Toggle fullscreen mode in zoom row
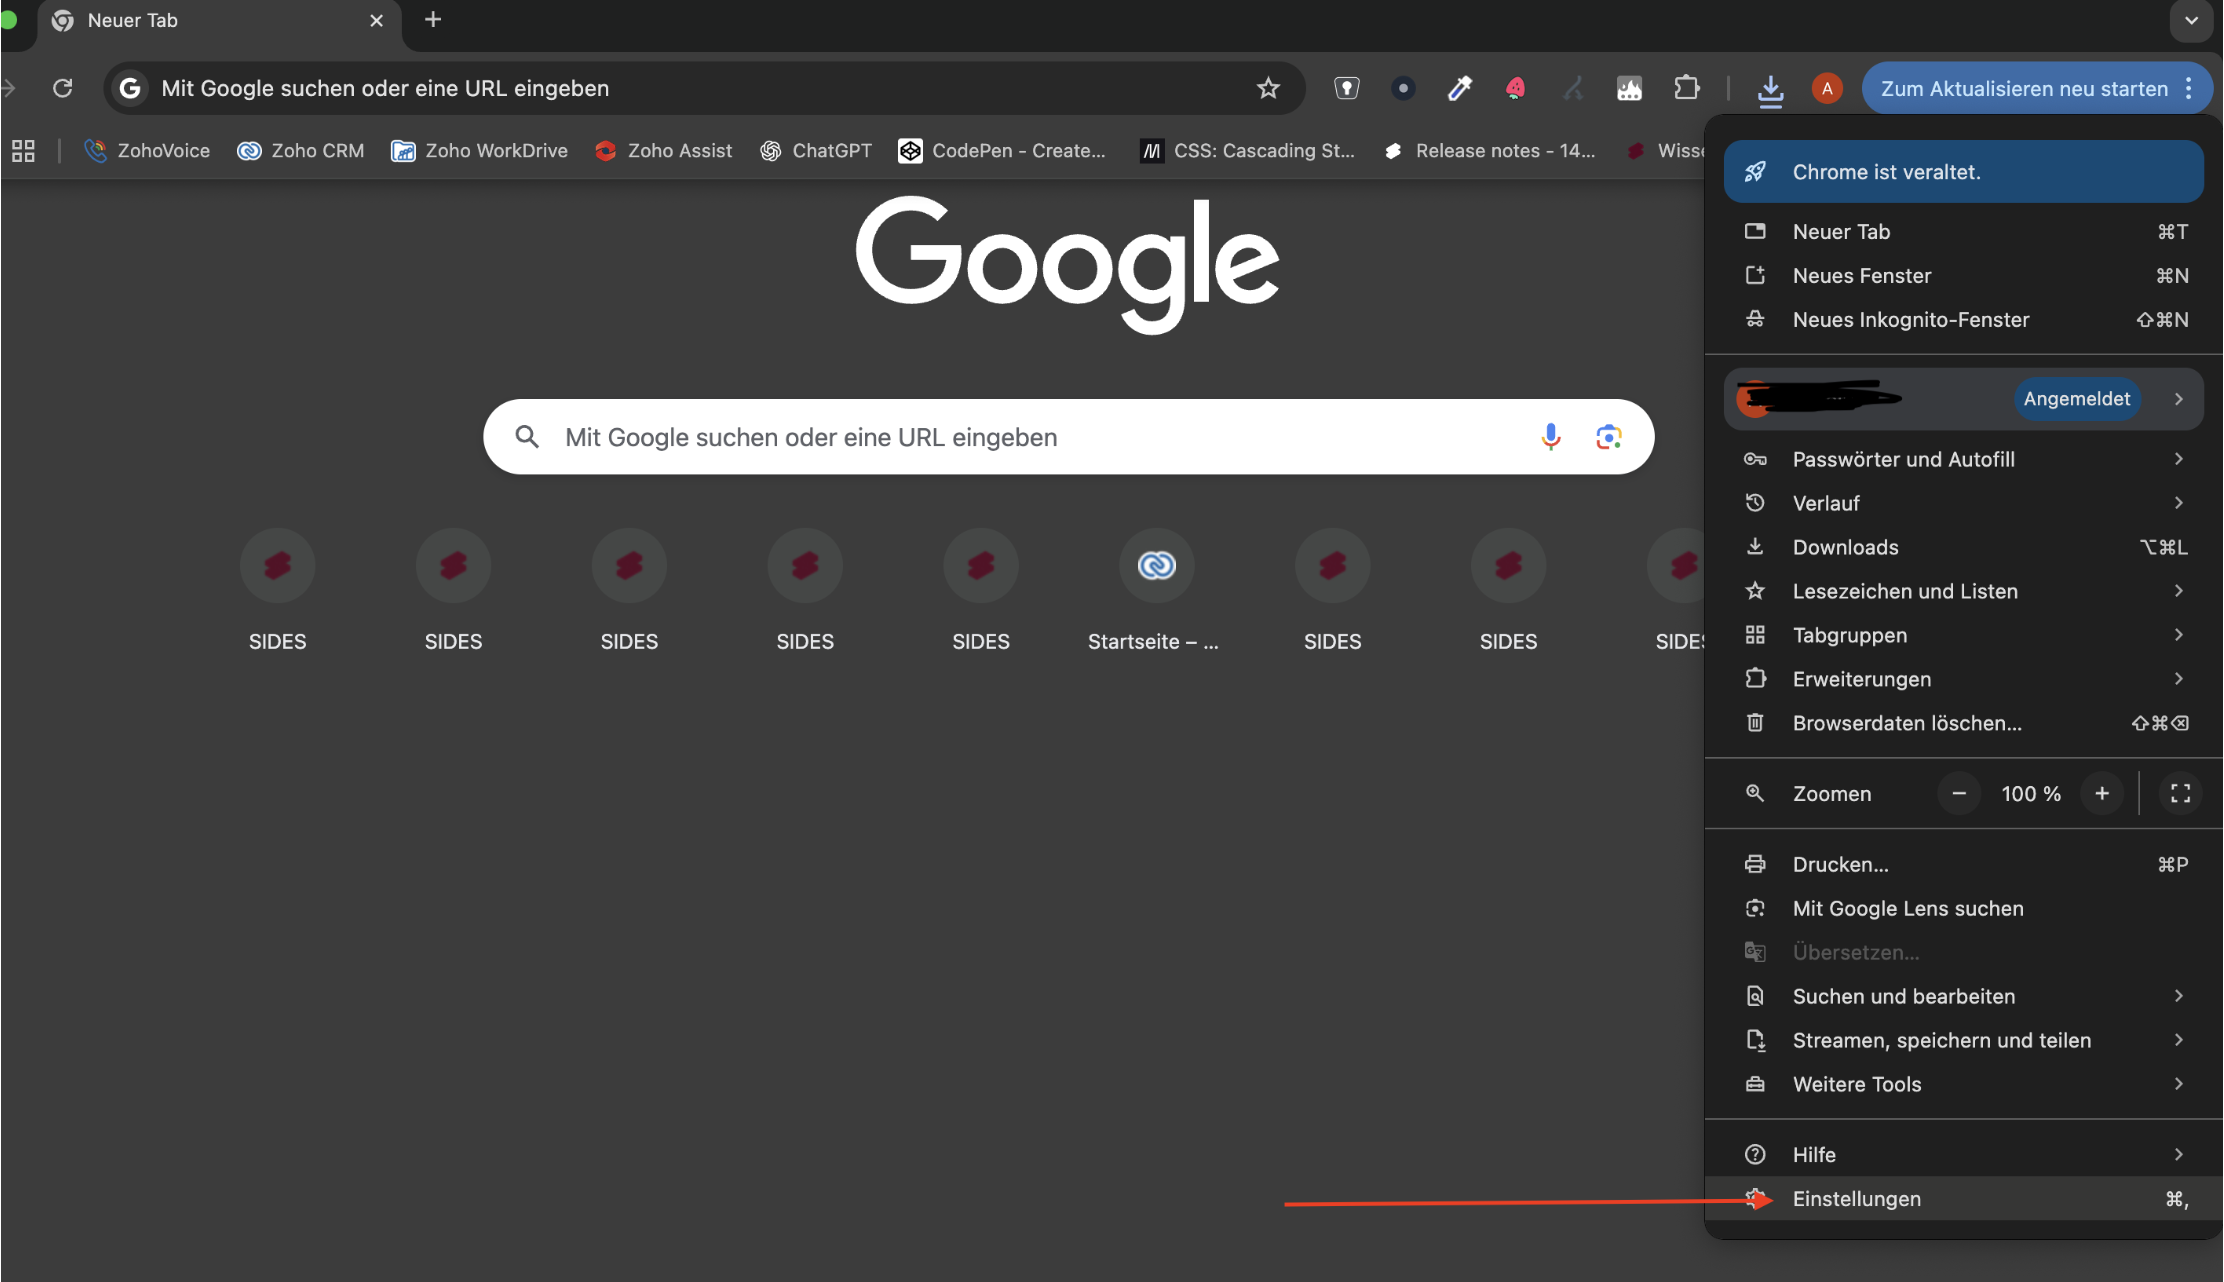Image resolution: width=2224 pixels, height=1282 pixels. pyautogui.click(x=2180, y=793)
